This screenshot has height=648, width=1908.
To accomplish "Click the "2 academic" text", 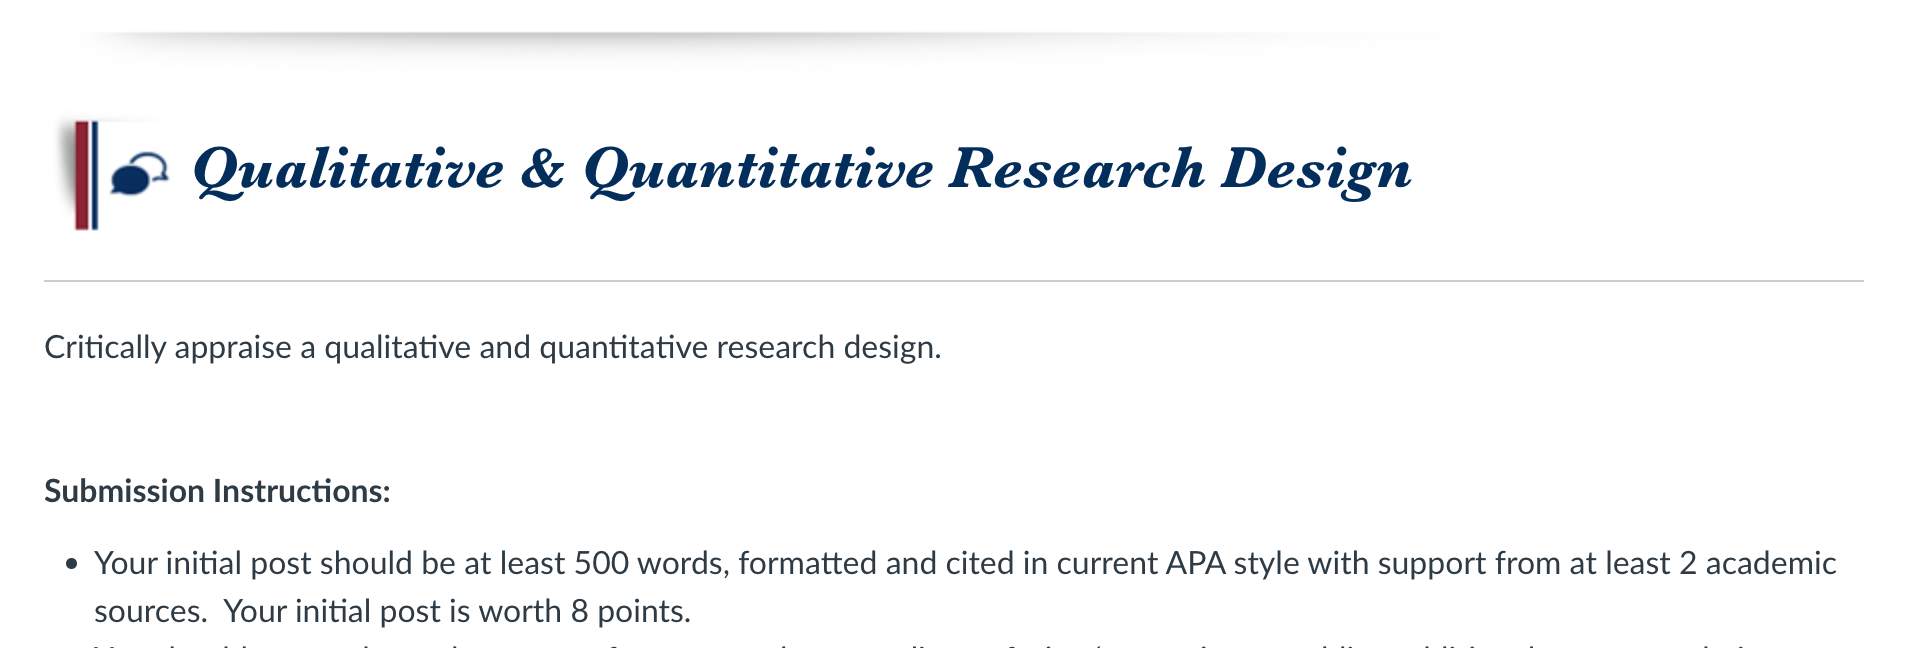I will tap(1757, 563).
